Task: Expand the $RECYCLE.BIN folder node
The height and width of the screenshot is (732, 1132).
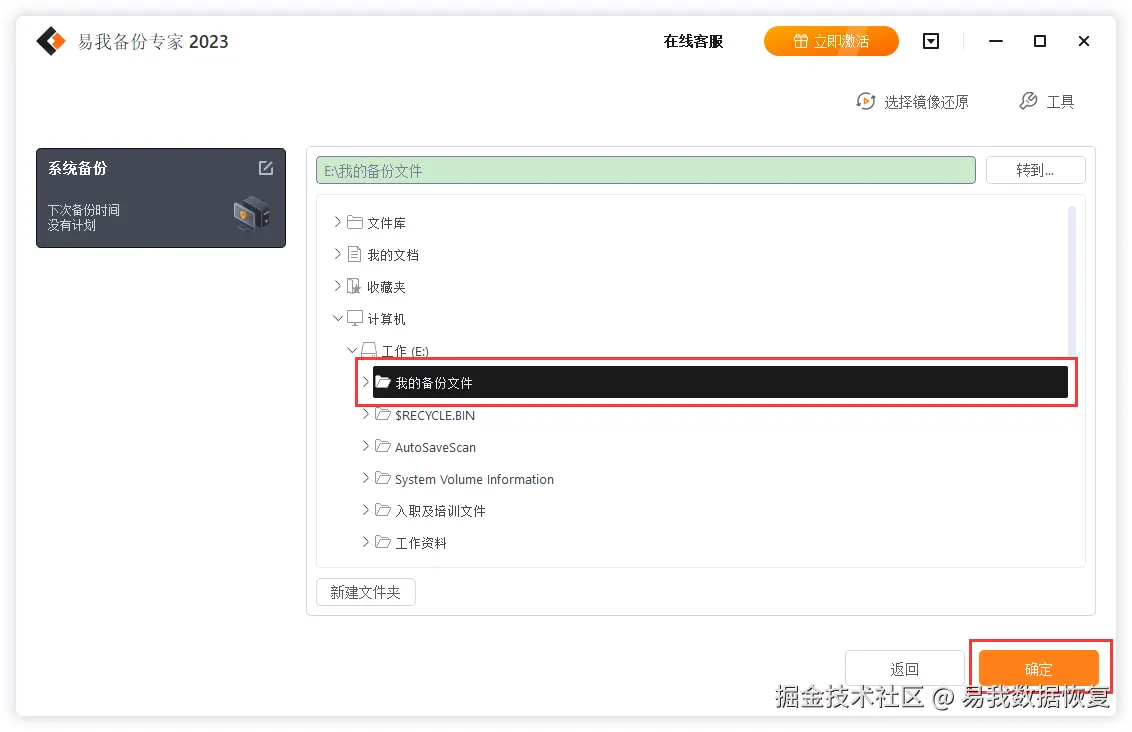Action: [x=365, y=414]
